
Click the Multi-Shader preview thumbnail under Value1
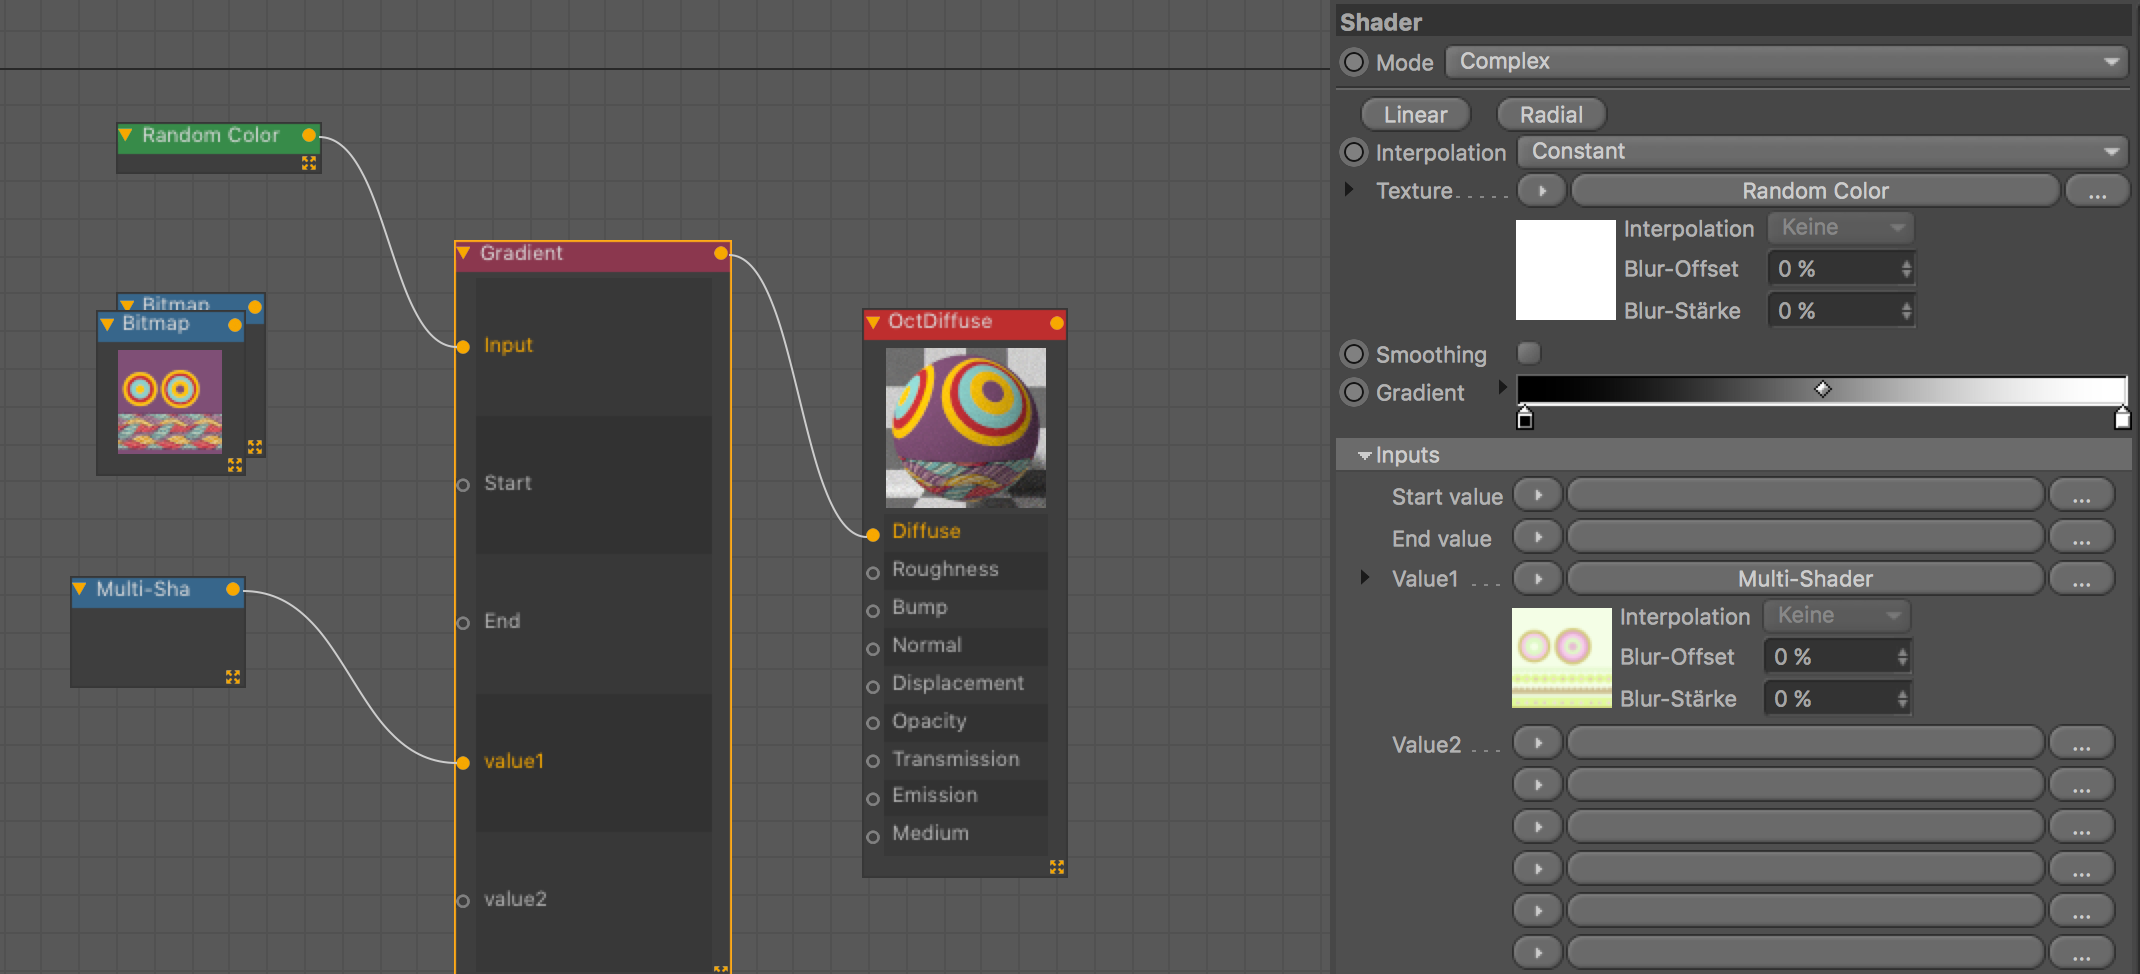pyautogui.click(x=1562, y=658)
